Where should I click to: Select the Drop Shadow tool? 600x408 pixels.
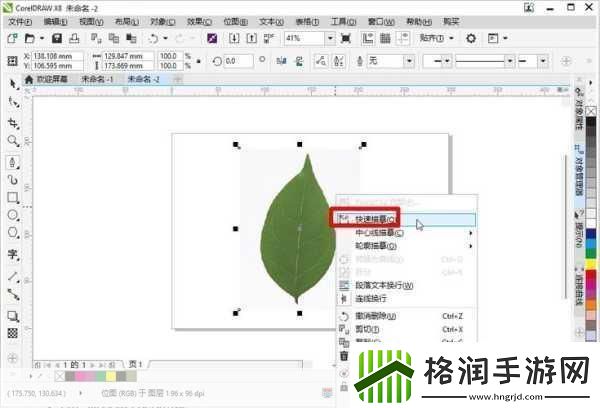click(13, 316)
